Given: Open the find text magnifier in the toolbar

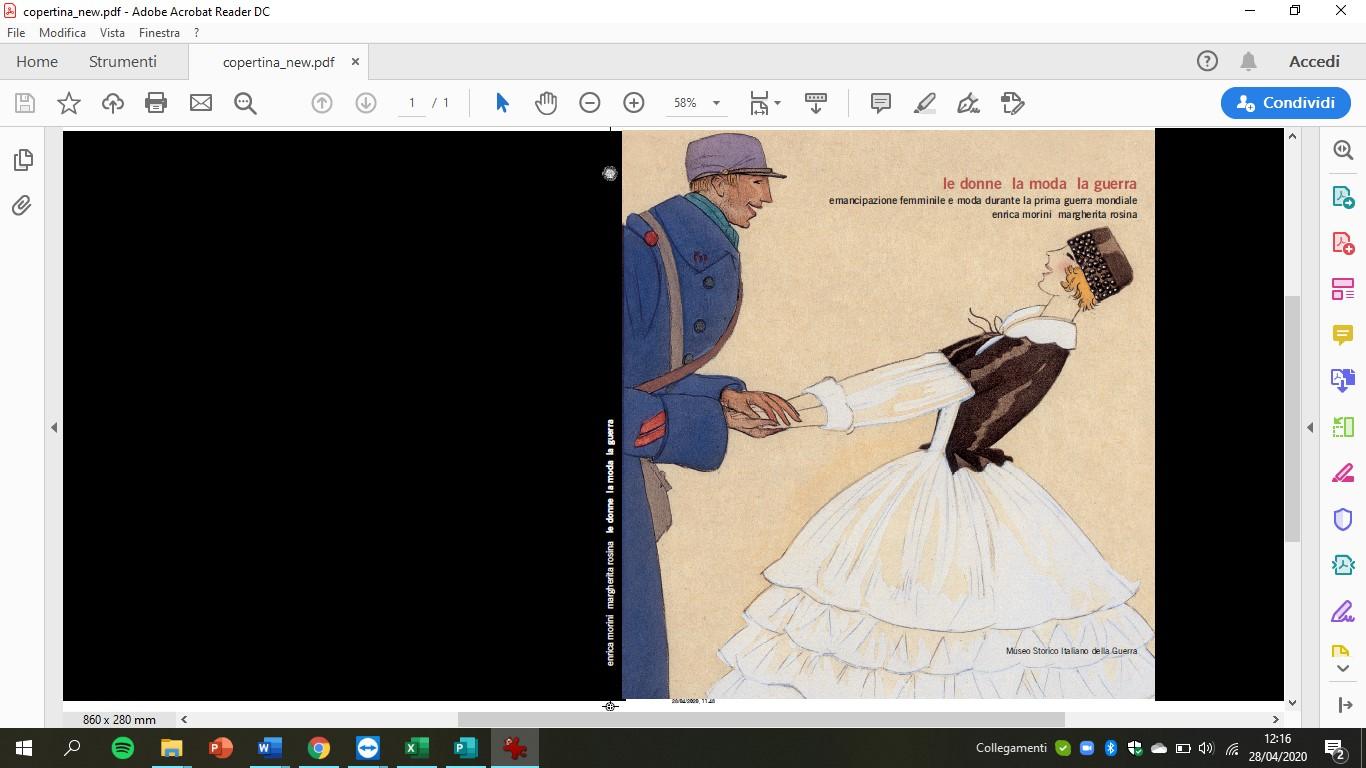Looking at the screenshot, I should [245, 103].
